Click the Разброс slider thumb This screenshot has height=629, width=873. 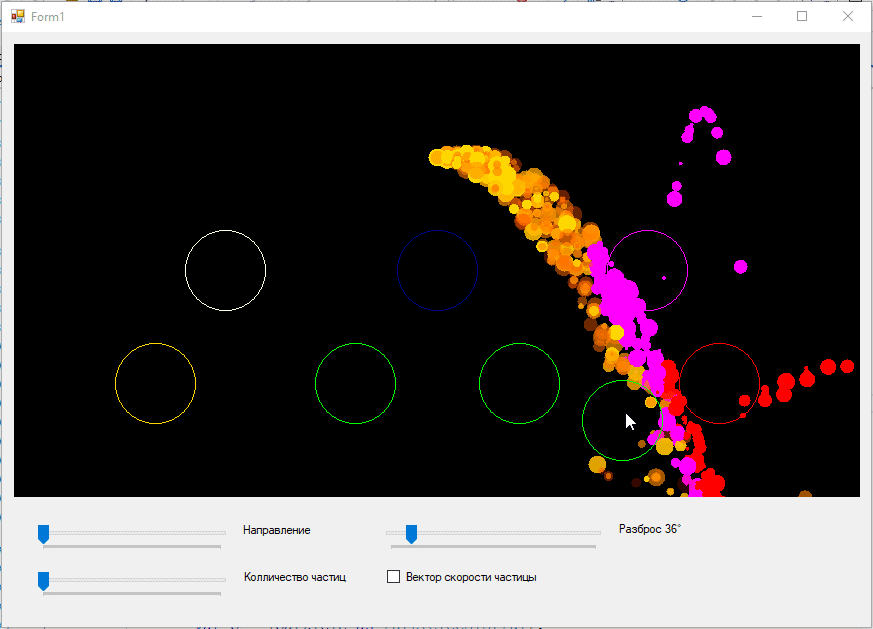[410, 534]
